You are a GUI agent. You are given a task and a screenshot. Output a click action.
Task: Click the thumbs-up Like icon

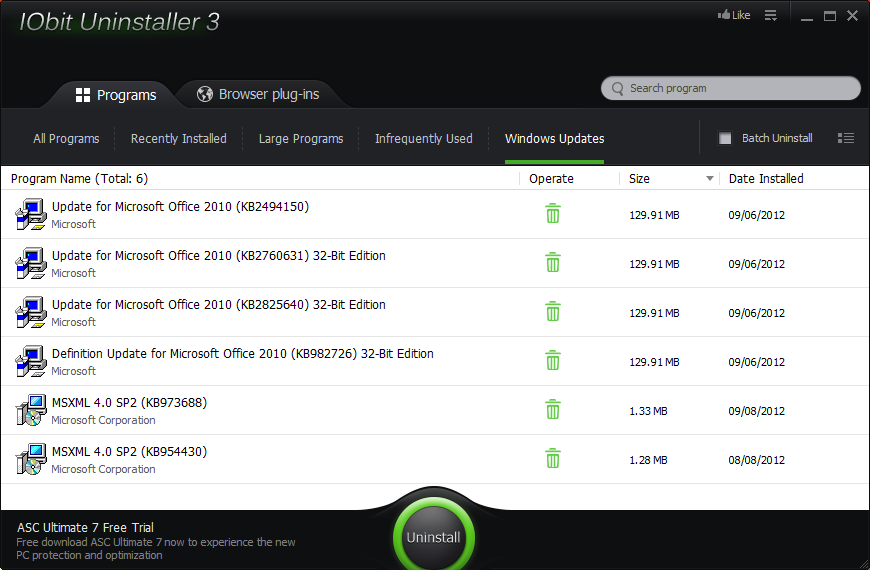[x=724, y=15]
